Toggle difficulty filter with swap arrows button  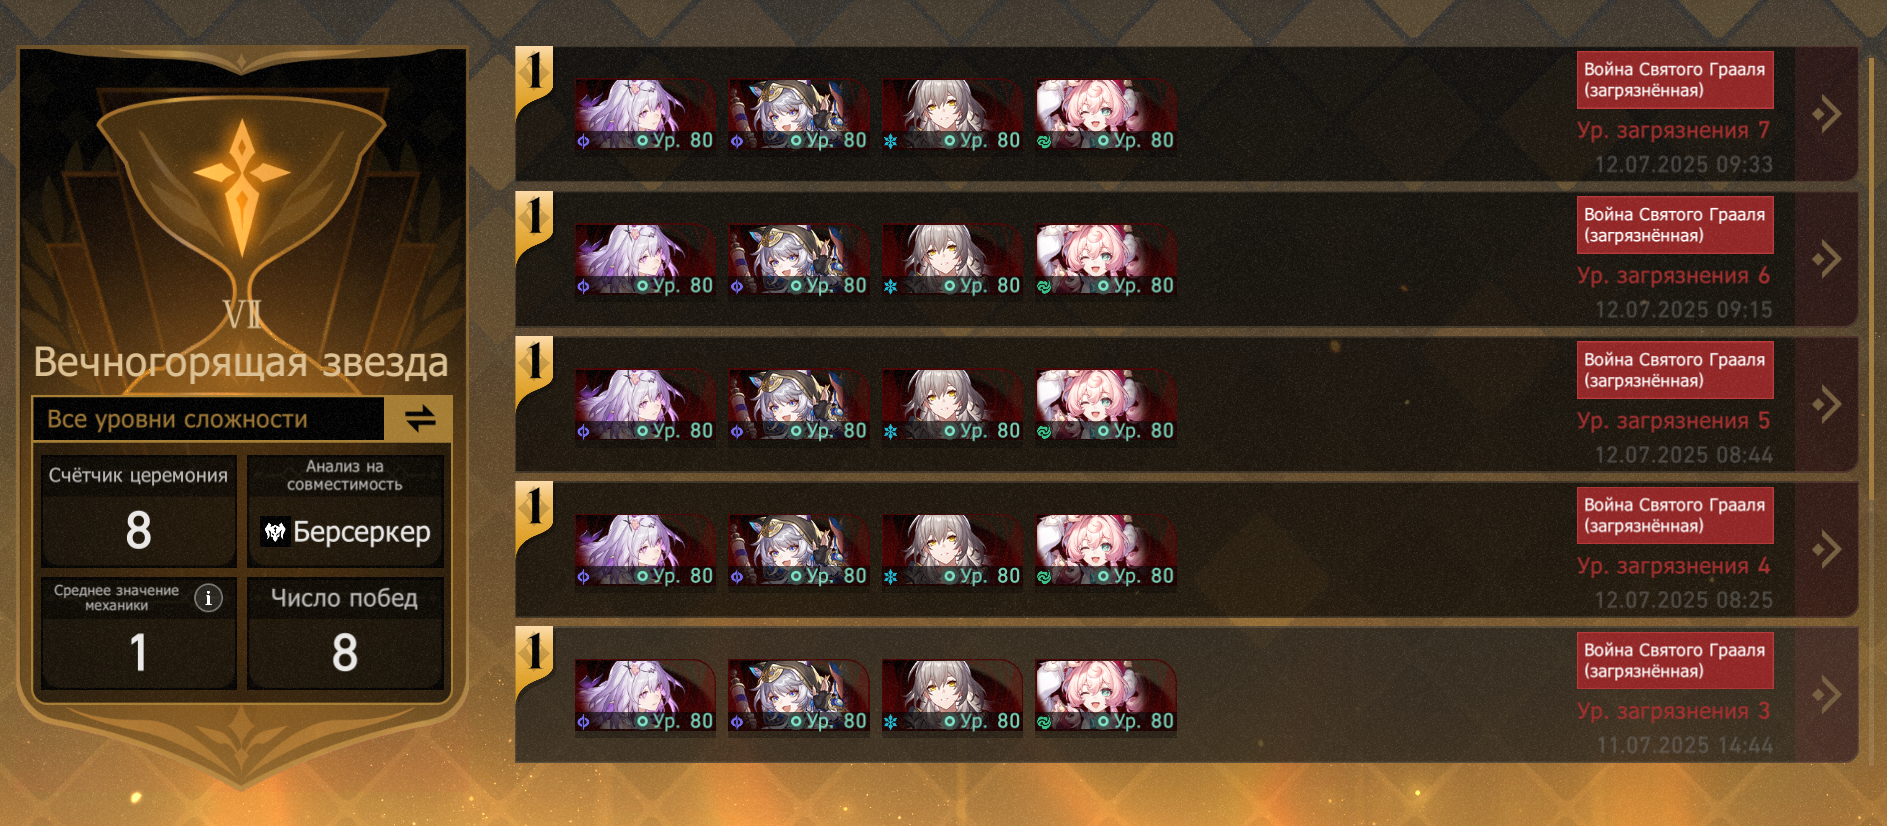pos(419,418)
